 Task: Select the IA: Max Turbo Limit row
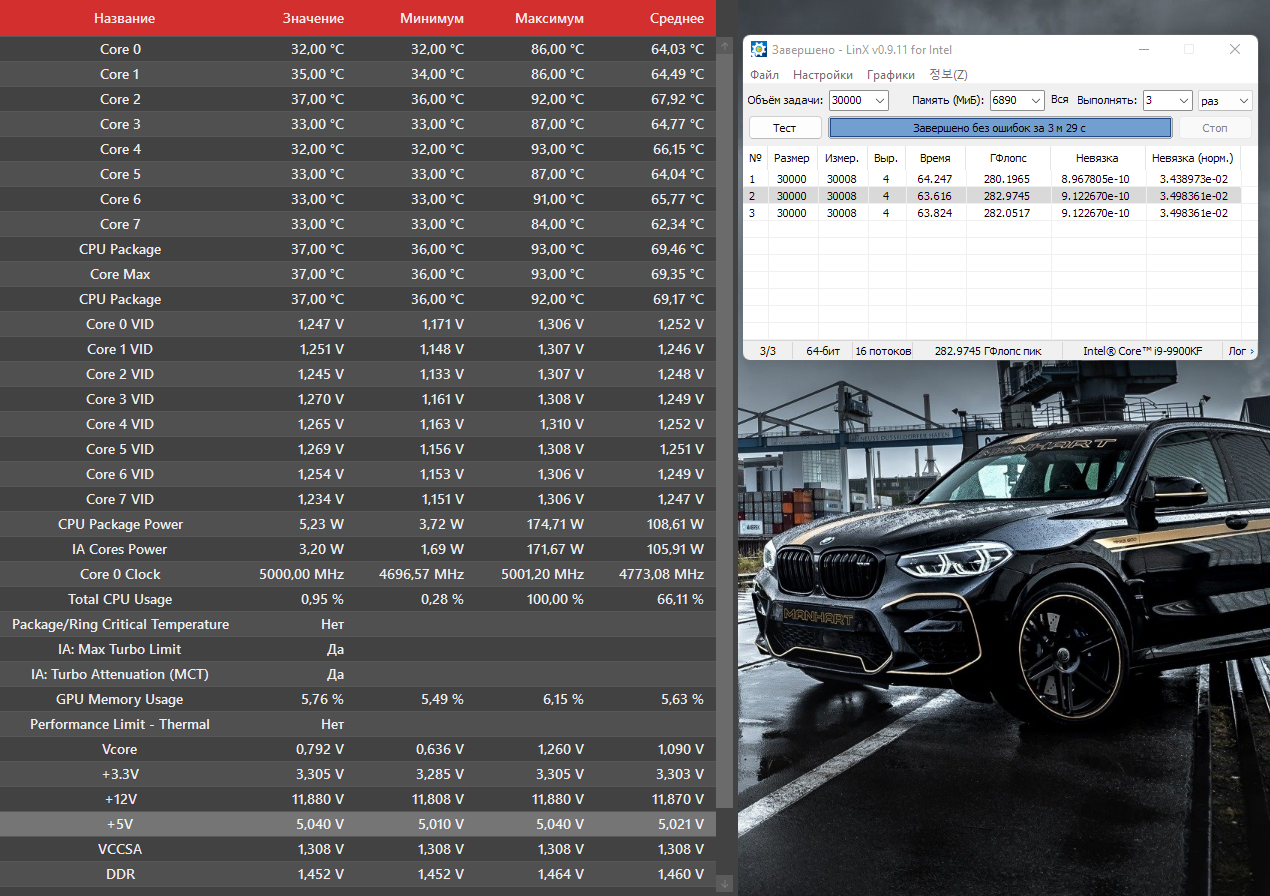coord(358,649)
